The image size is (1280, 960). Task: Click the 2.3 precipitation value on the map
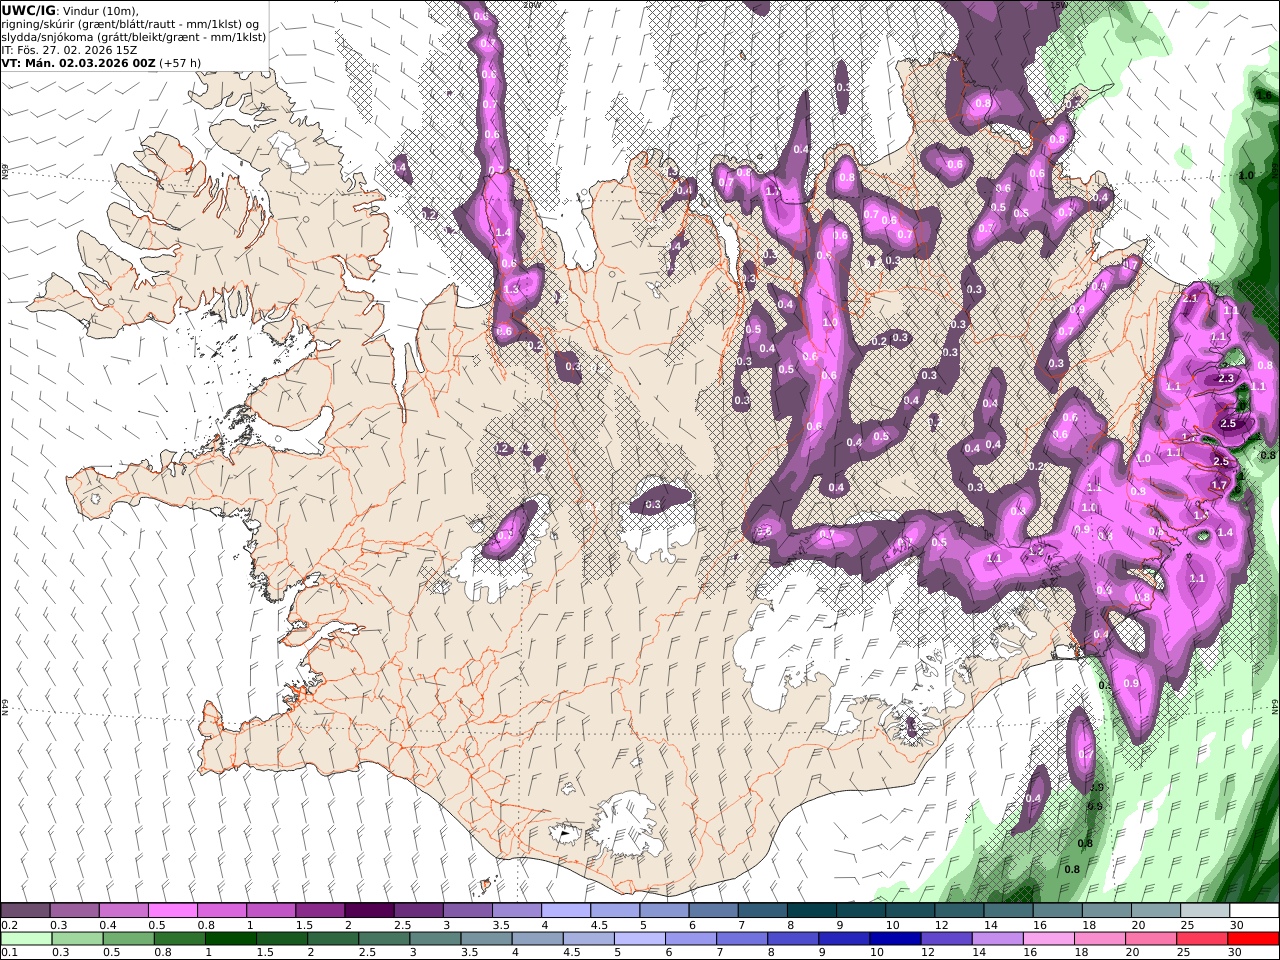coord(1227,378)
